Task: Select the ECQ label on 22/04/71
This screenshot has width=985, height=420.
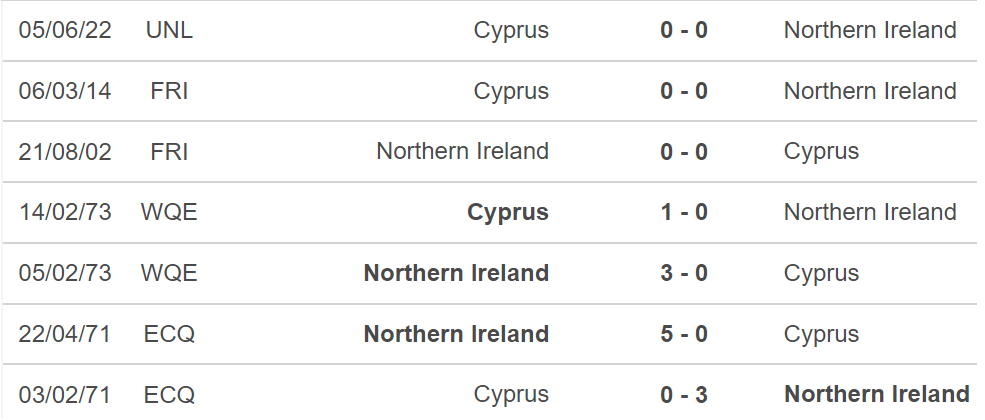Action: pyautogui.click(x=169, y=334)
